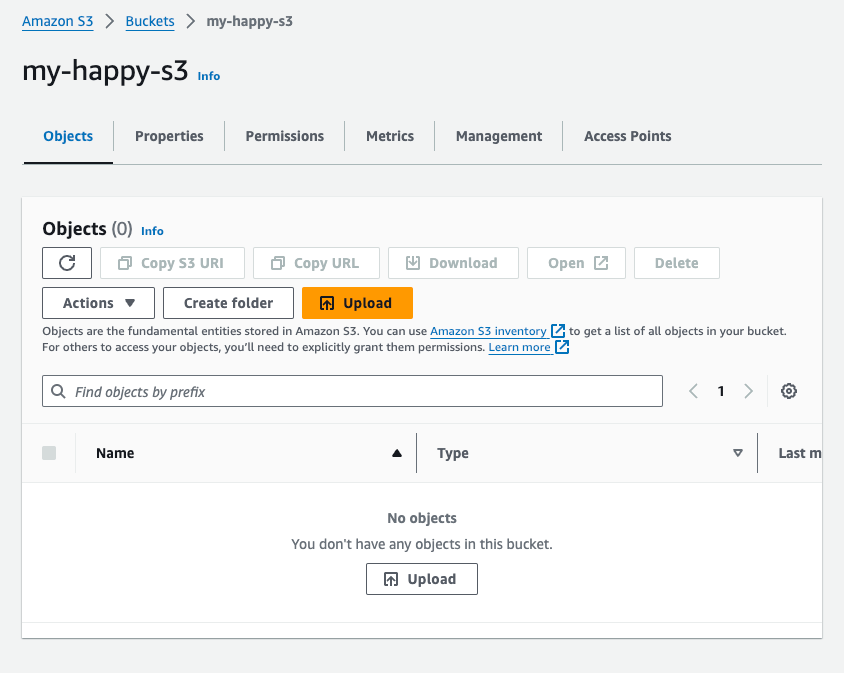This screenshot has width=844, height=673.
Task: Go to Buckets breadcrumb link
Action: tap(150, 22)
